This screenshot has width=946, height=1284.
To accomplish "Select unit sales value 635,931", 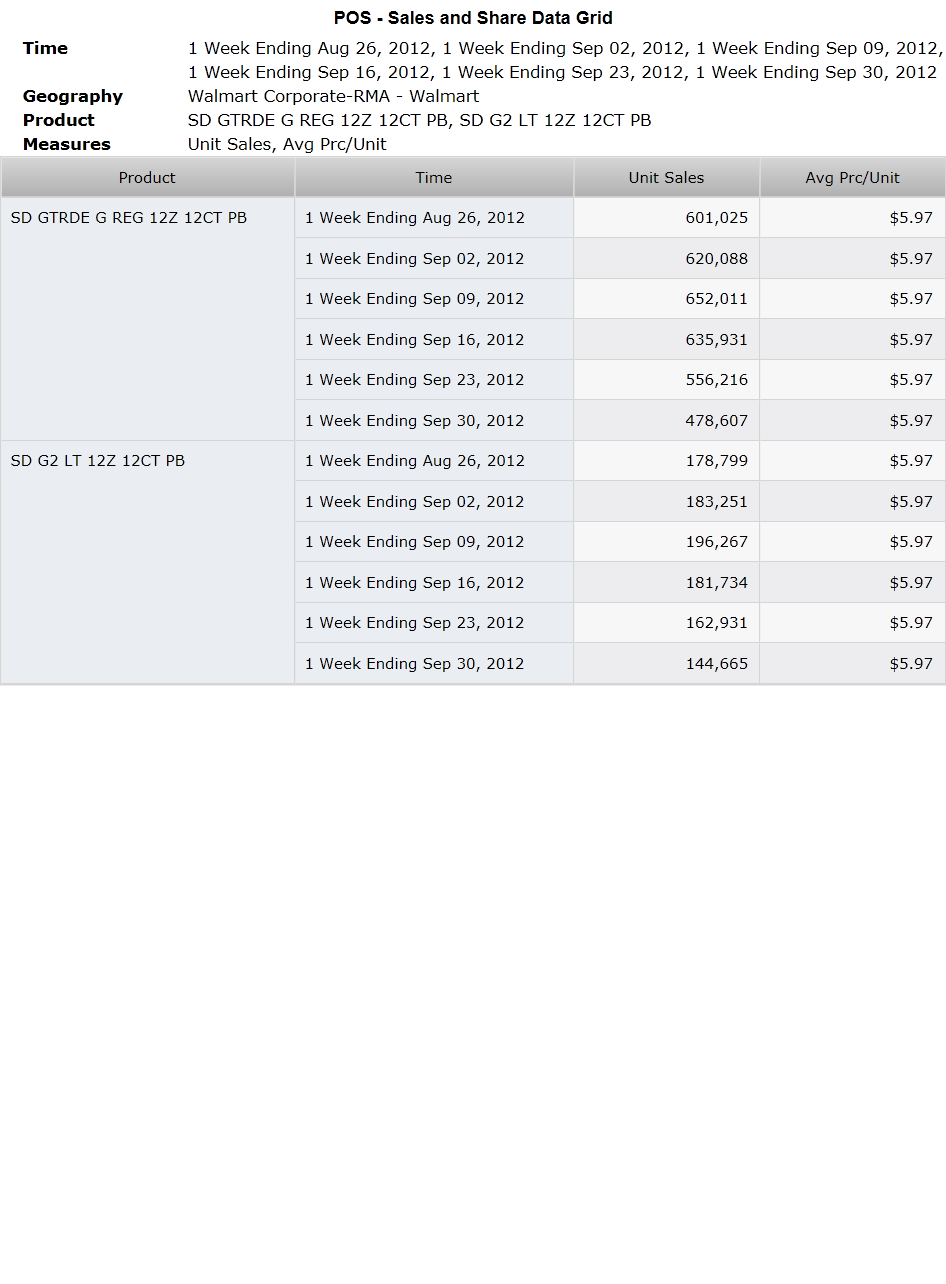I will click(666, 339).
